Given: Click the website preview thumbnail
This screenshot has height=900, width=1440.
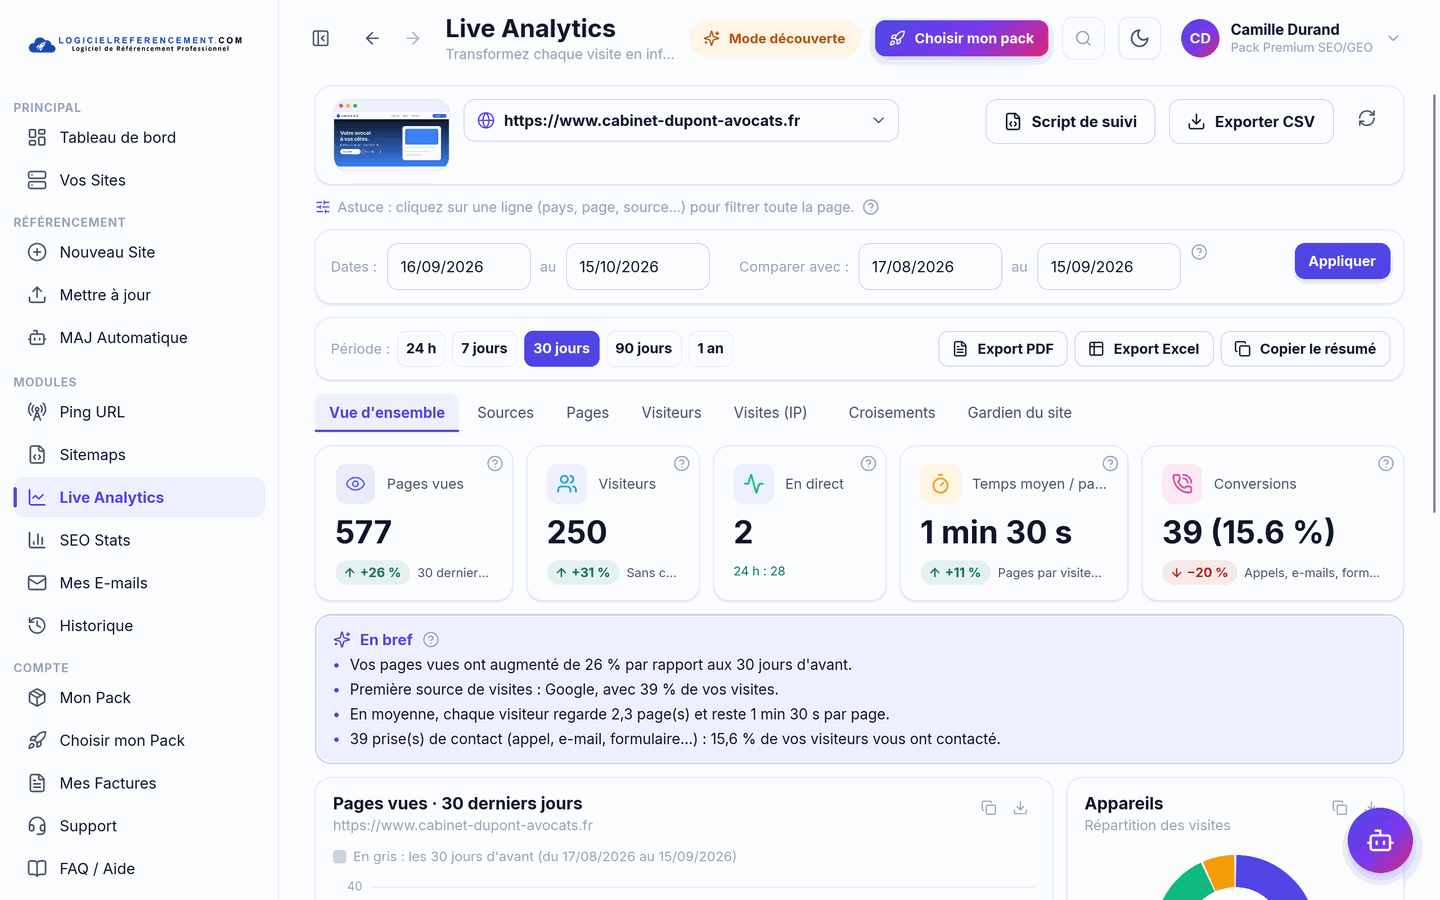Looking at the screenshot, I should coord(391,134).
